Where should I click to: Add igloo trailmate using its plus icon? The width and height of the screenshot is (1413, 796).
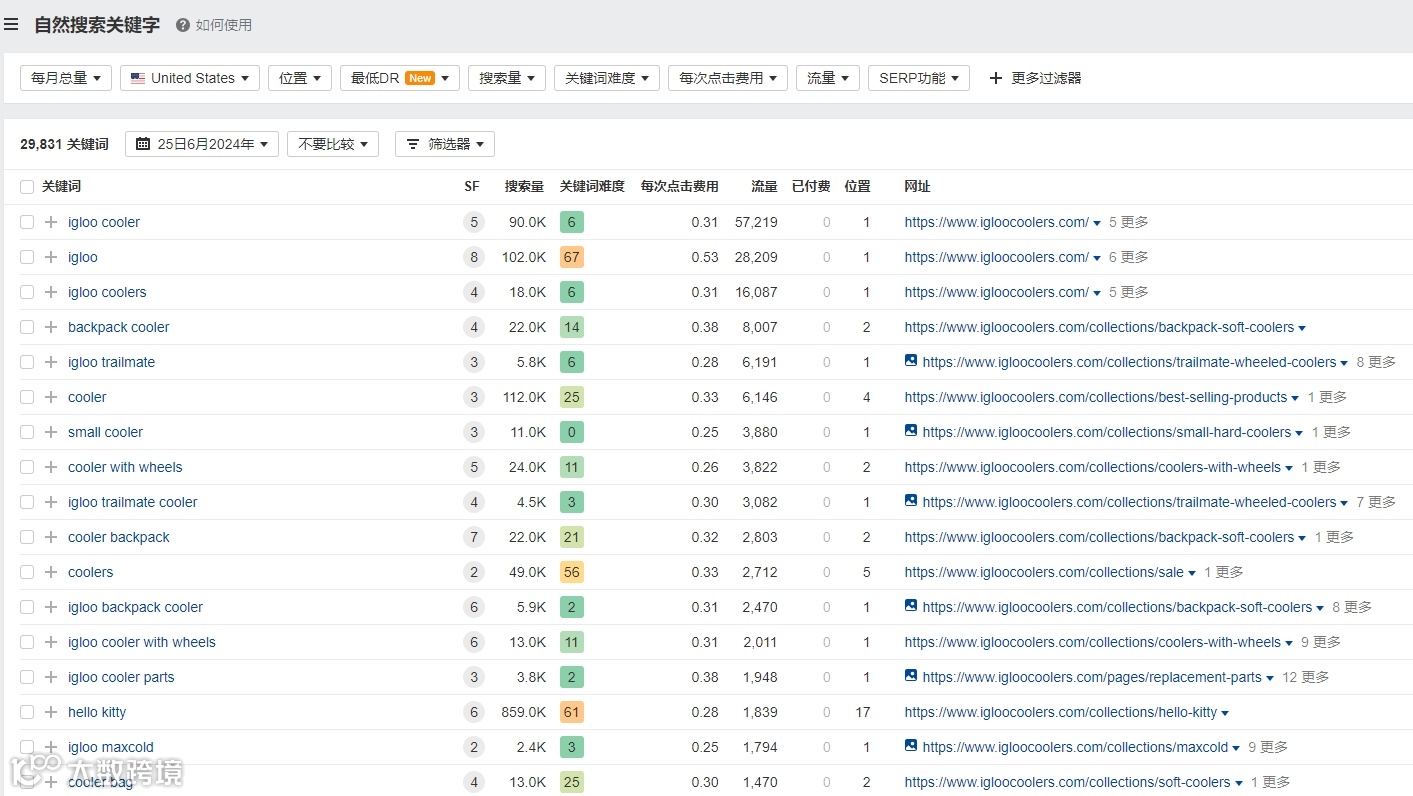point(51,362)
